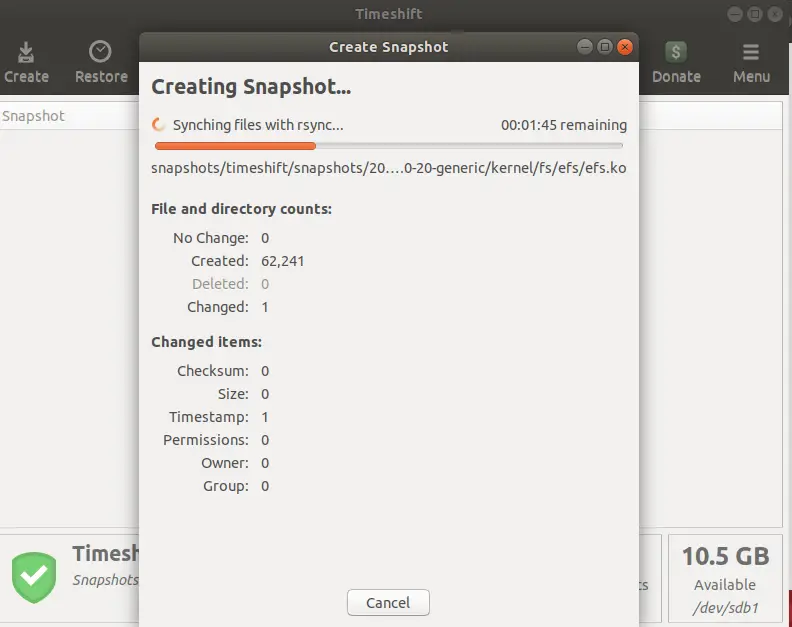The image size is (792, 627).
Task: Click the Create Snapshot dialog title bar
Action: click(389, 47)
